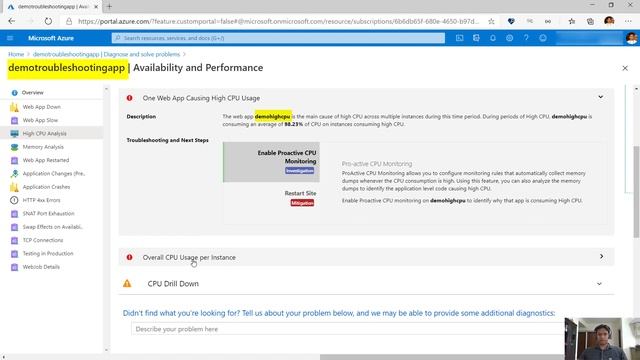
Task: Open the Application Changes detector
Action: [x=53, y=173]
